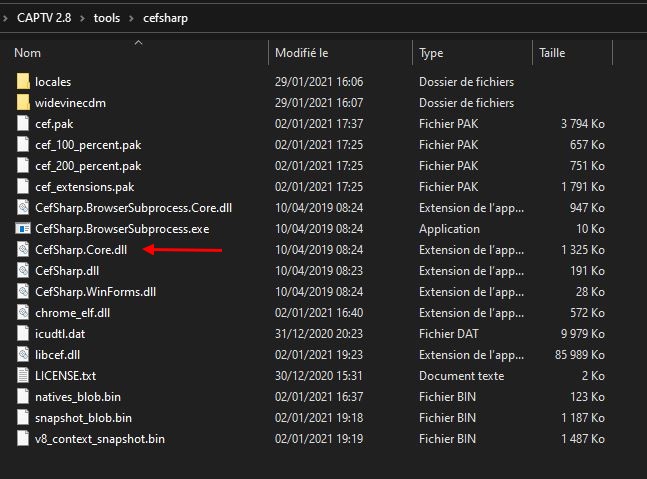Go to tools folder in breadcrumb
This screenshot has height=479, width=647.
click(107, 18)
